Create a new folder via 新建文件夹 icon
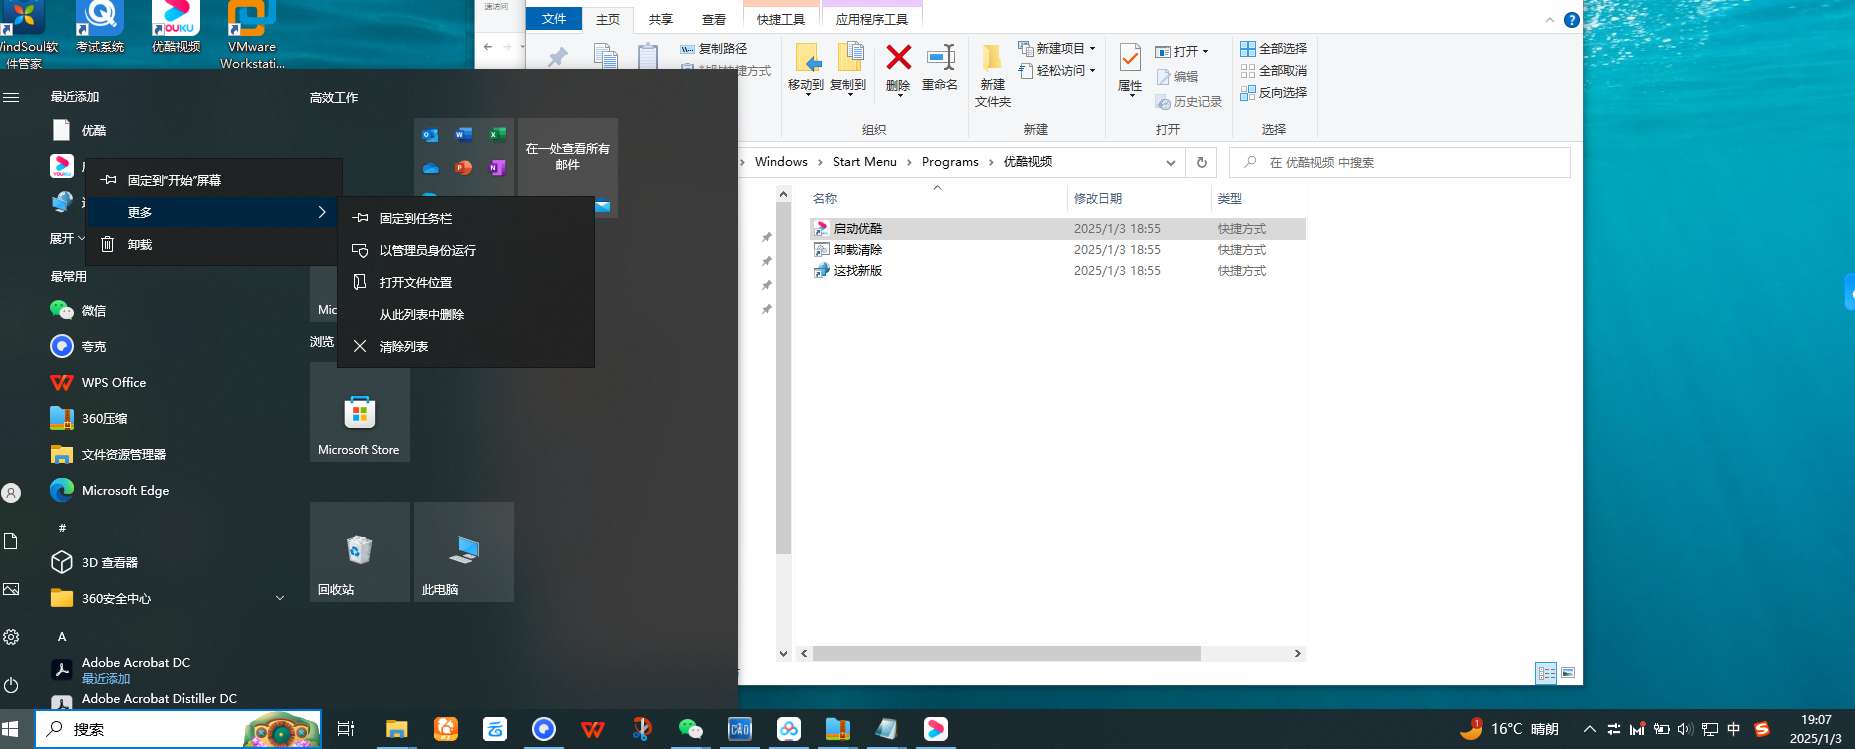The width and height of the screenshot is (1855, 749). pos(992,58)
